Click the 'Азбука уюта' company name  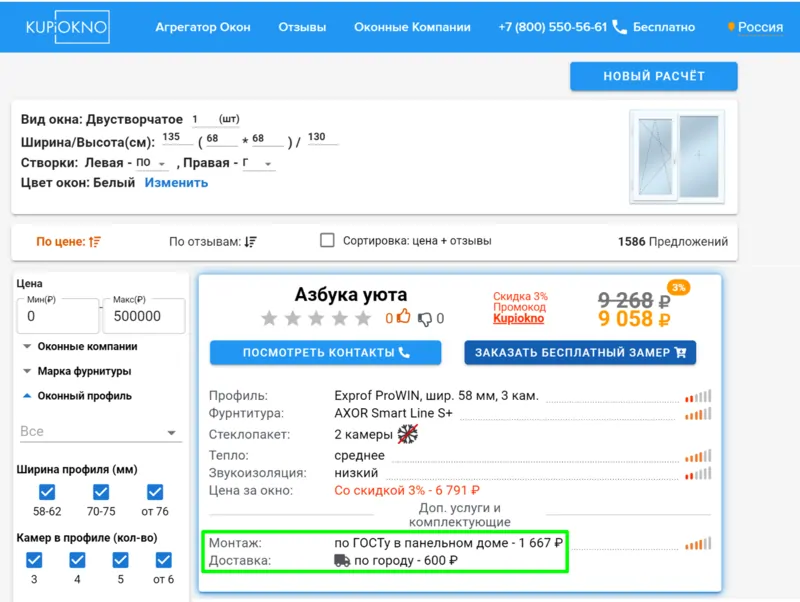point(351,294)
